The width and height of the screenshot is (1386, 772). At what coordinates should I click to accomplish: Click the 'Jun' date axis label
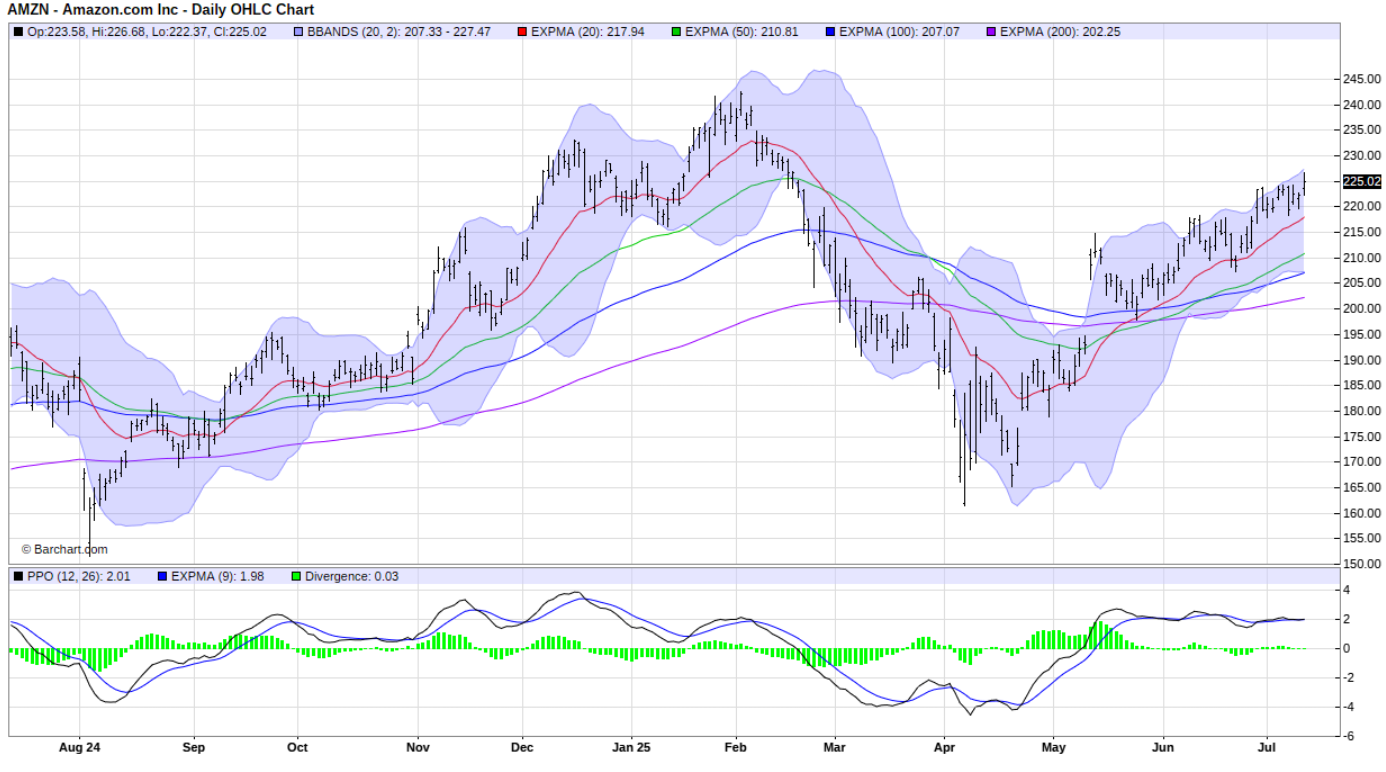coord(1163,747)
